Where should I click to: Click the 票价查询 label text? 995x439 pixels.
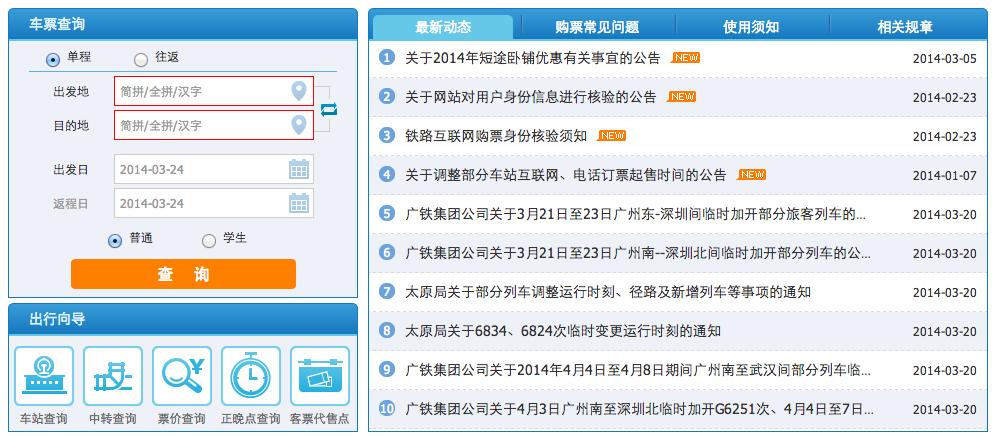(x=181, y=419)
